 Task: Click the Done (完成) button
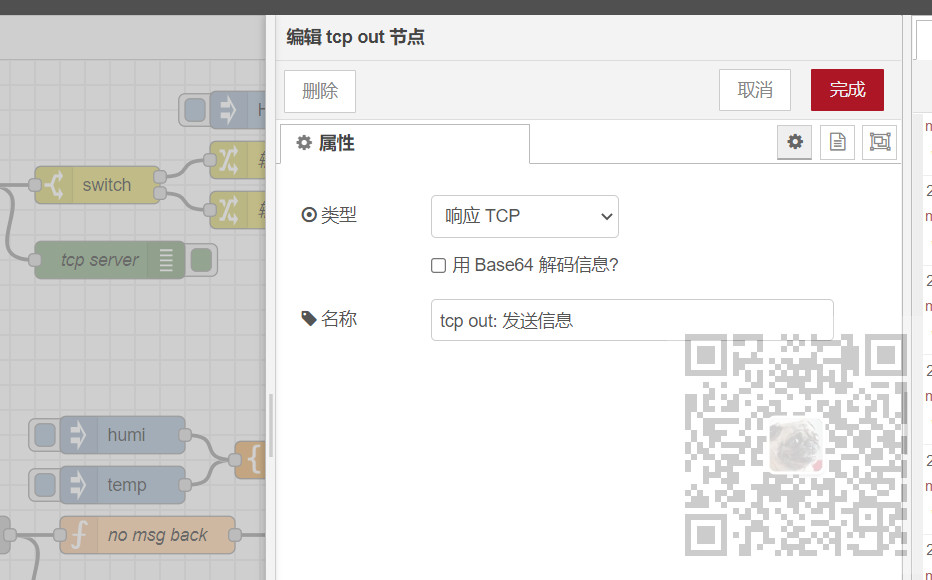point(847,90)
